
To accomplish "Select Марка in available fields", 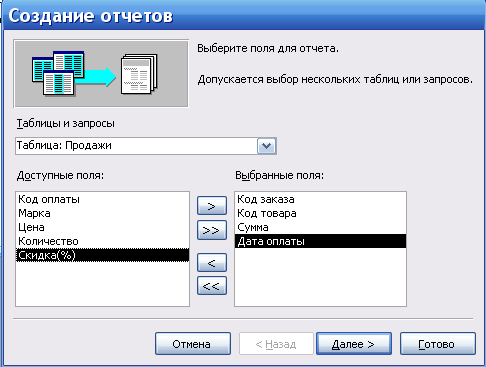I will coord(102,213).
